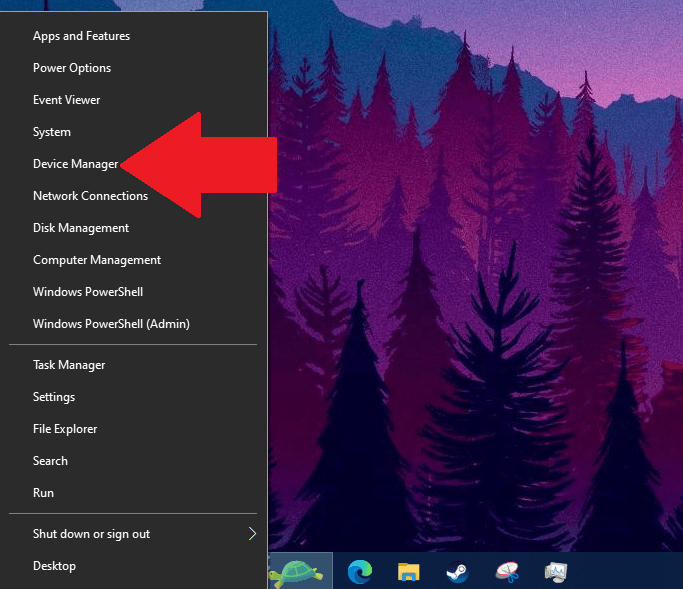Open the monitor graph taskbar icon
This screenshot has width=683, height=589.
556,571
